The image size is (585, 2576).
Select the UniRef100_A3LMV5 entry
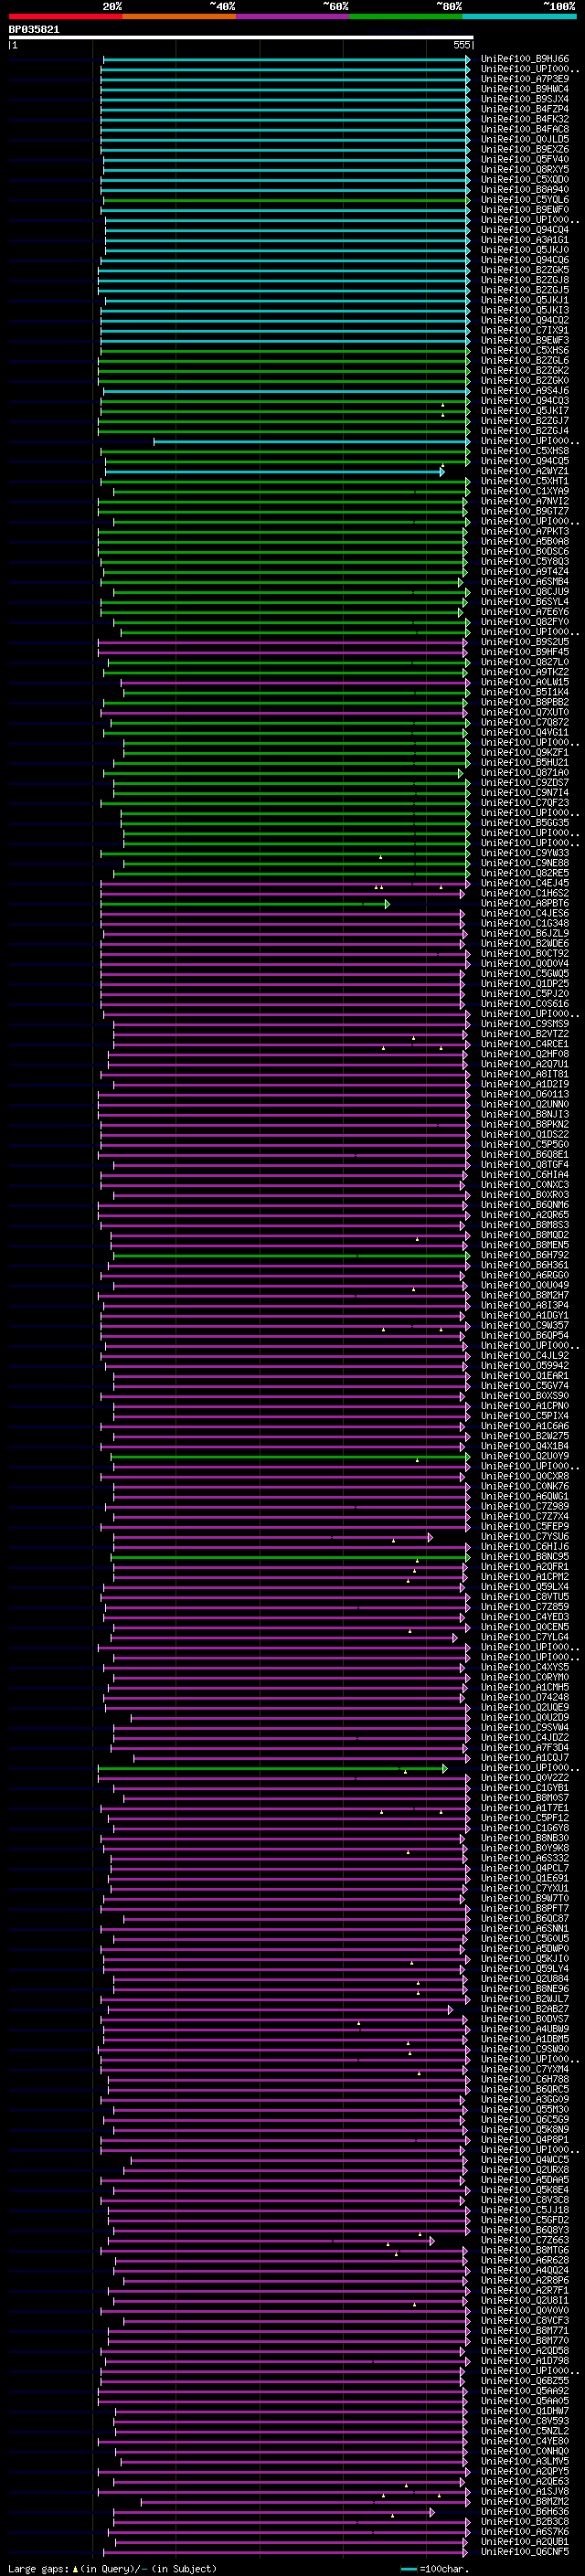coord(525,2462)
